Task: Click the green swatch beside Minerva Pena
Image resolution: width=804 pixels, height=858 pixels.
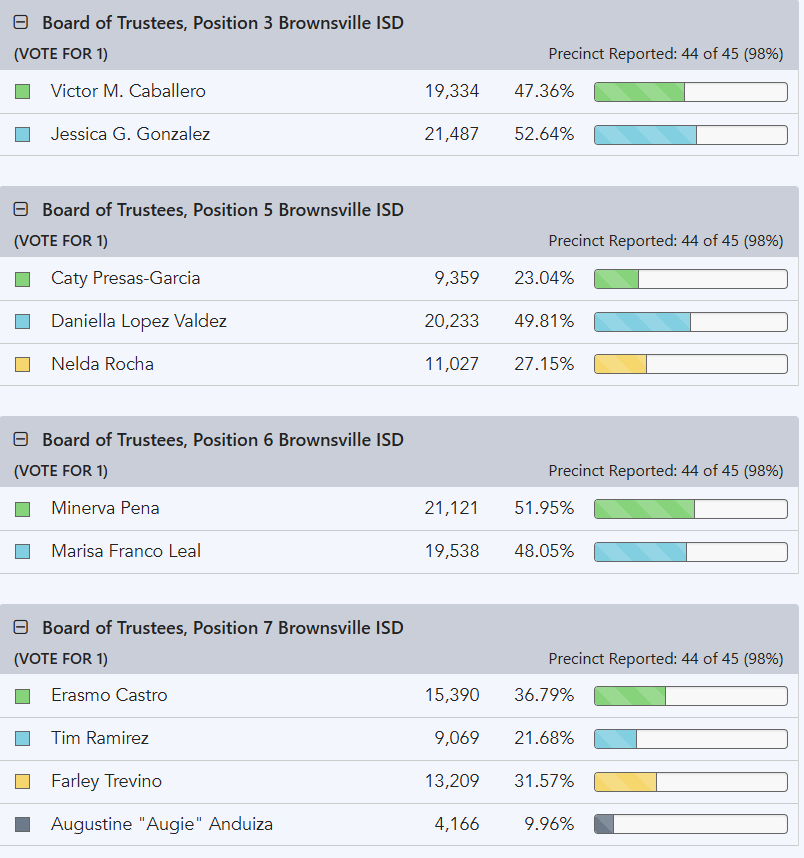Action: pyautogui.click(x=22, y=509)
